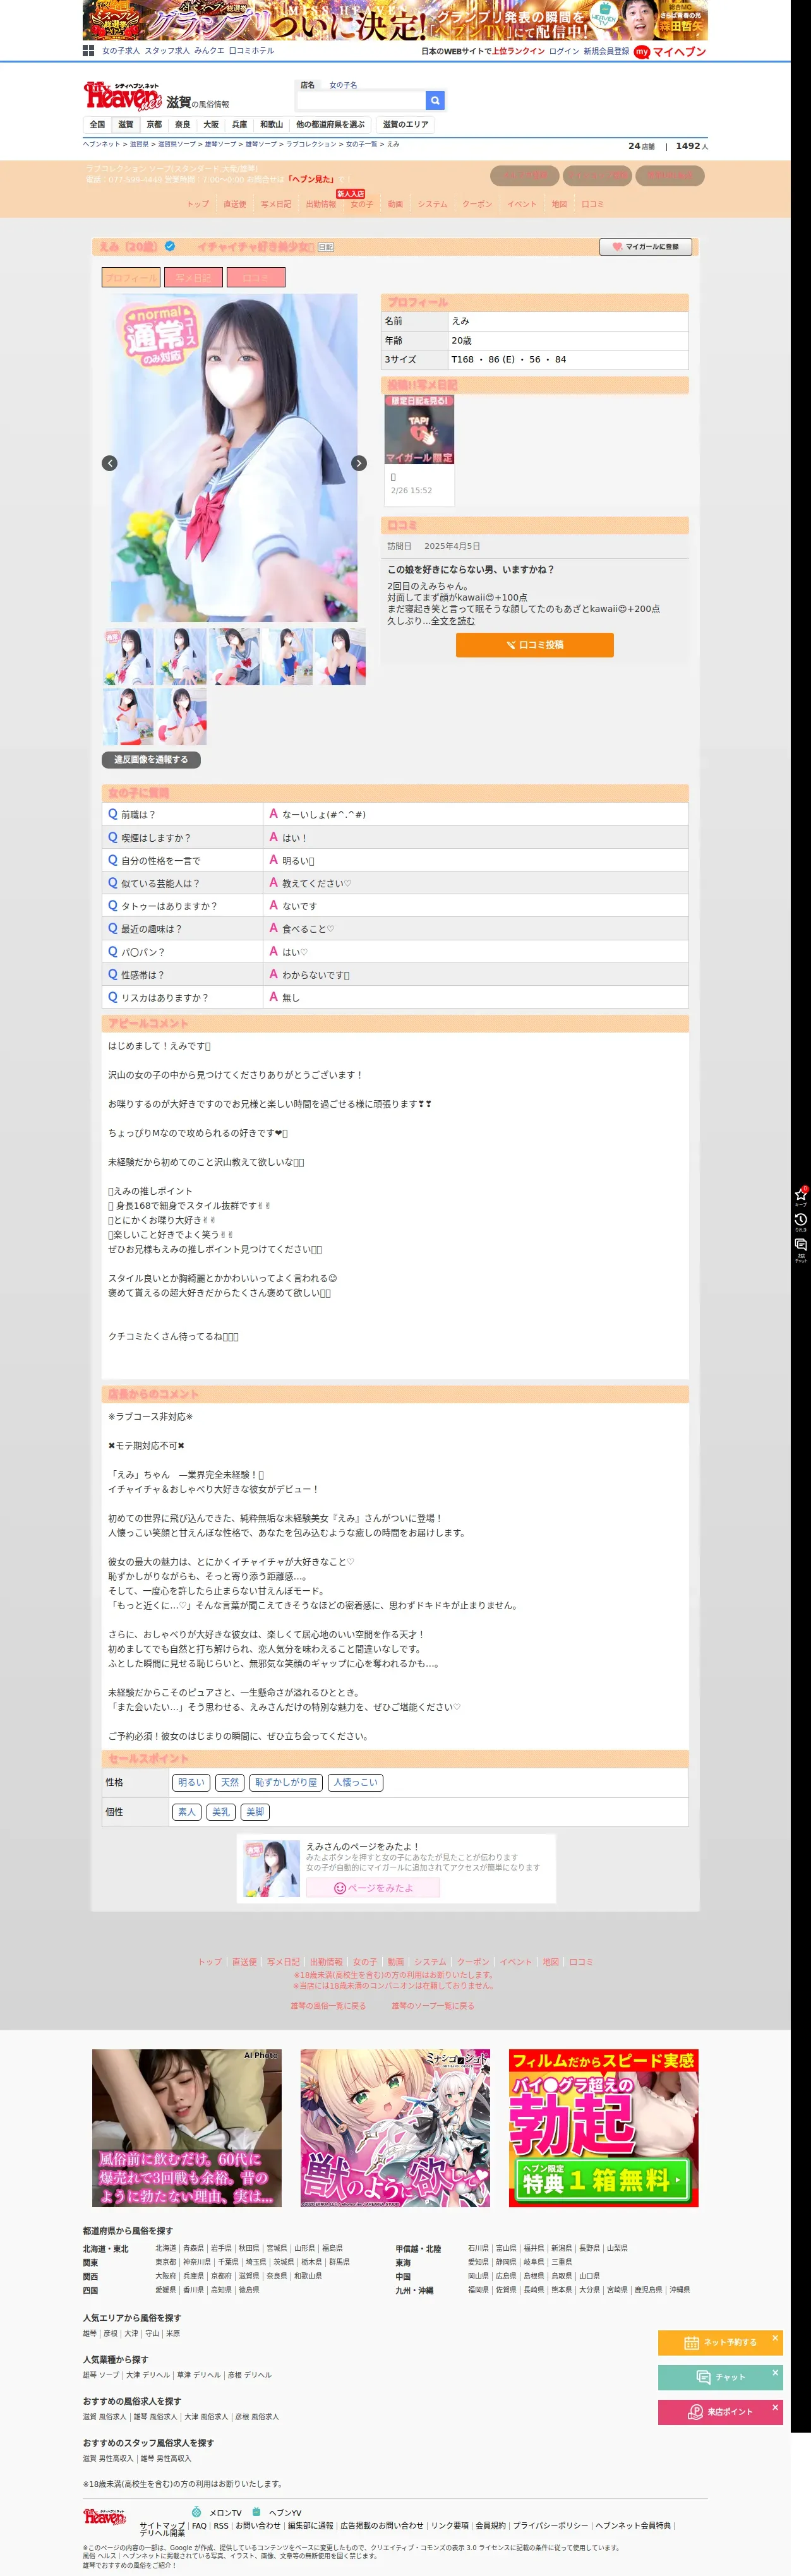Show the previous photo with the left arrow
The width and height of the screenshot is (811, 2576).
110,463
